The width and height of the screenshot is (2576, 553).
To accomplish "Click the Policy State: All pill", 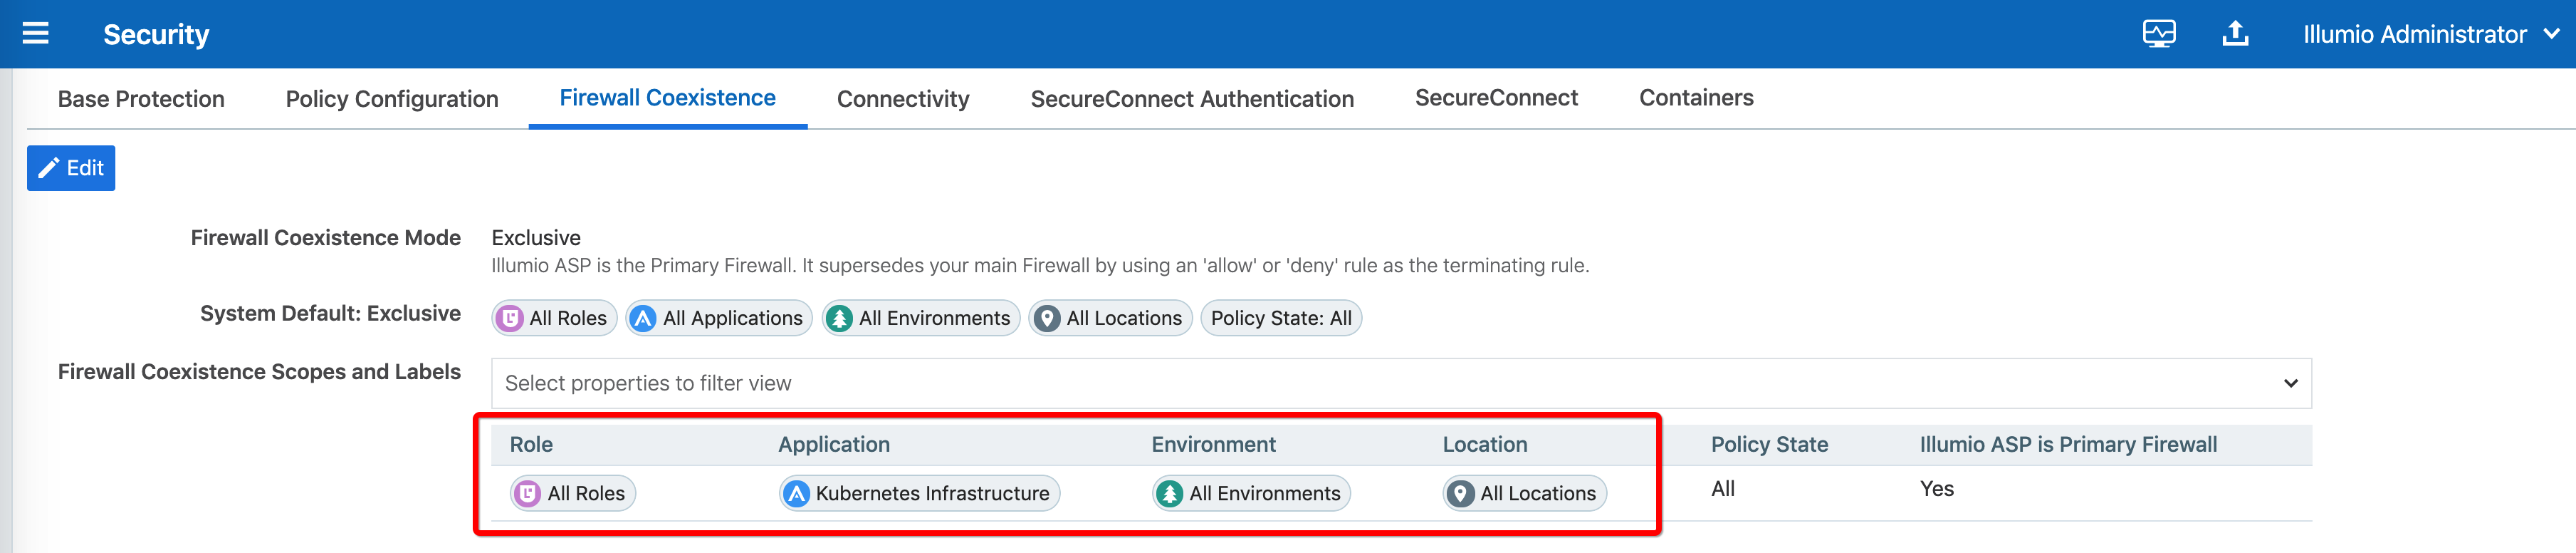I will point(1281,318).
